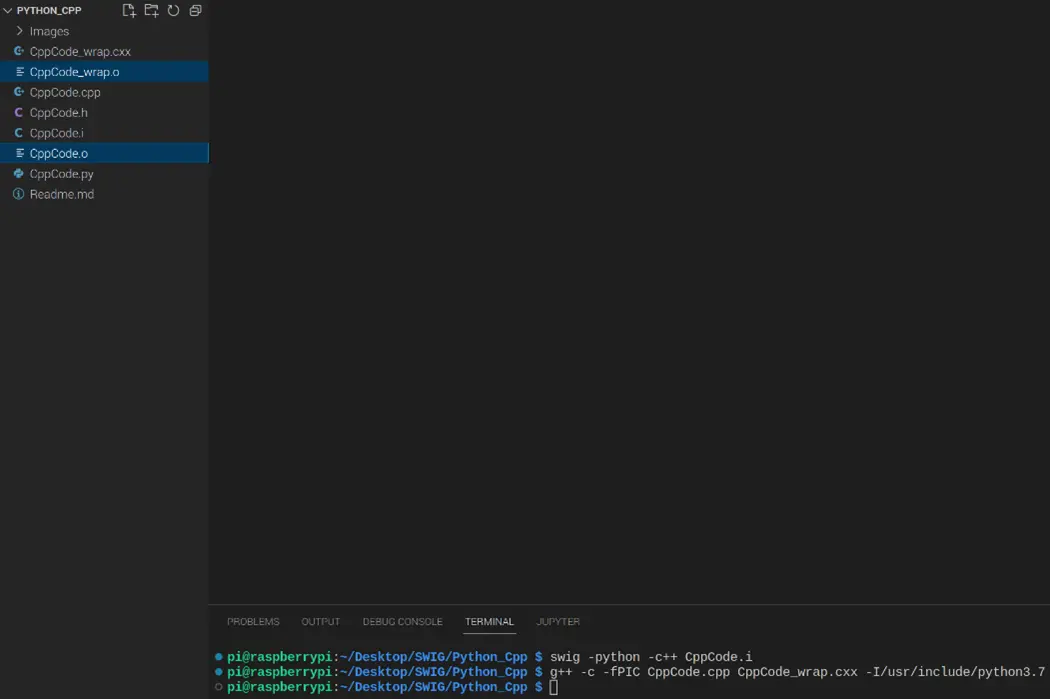Viewport: 1050px width, 699px height.
Task: Click the C++ icon next to CppCode_wrap.cxx
Action: (x=19, y=52)
